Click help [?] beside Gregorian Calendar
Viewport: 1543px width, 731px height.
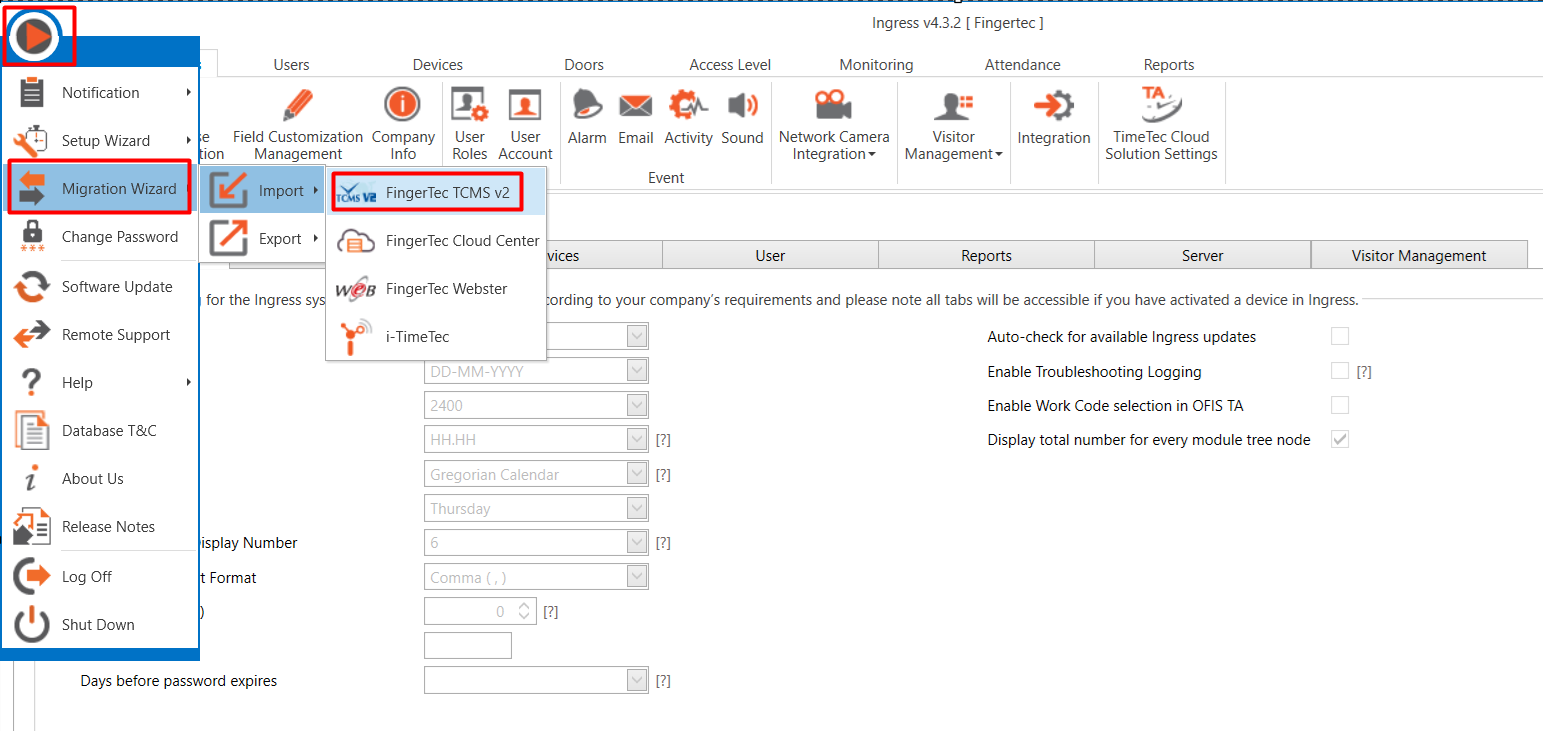(x=663, y=475)
